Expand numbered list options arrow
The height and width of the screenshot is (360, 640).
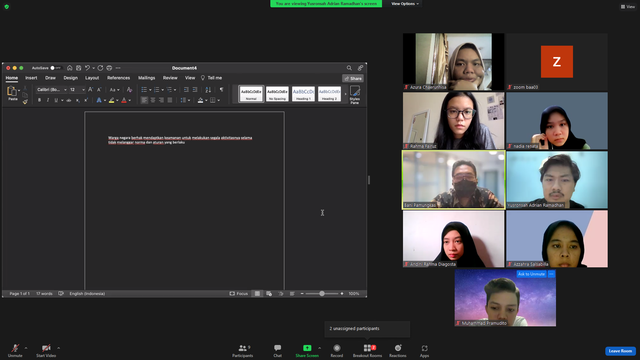point(162,90)
